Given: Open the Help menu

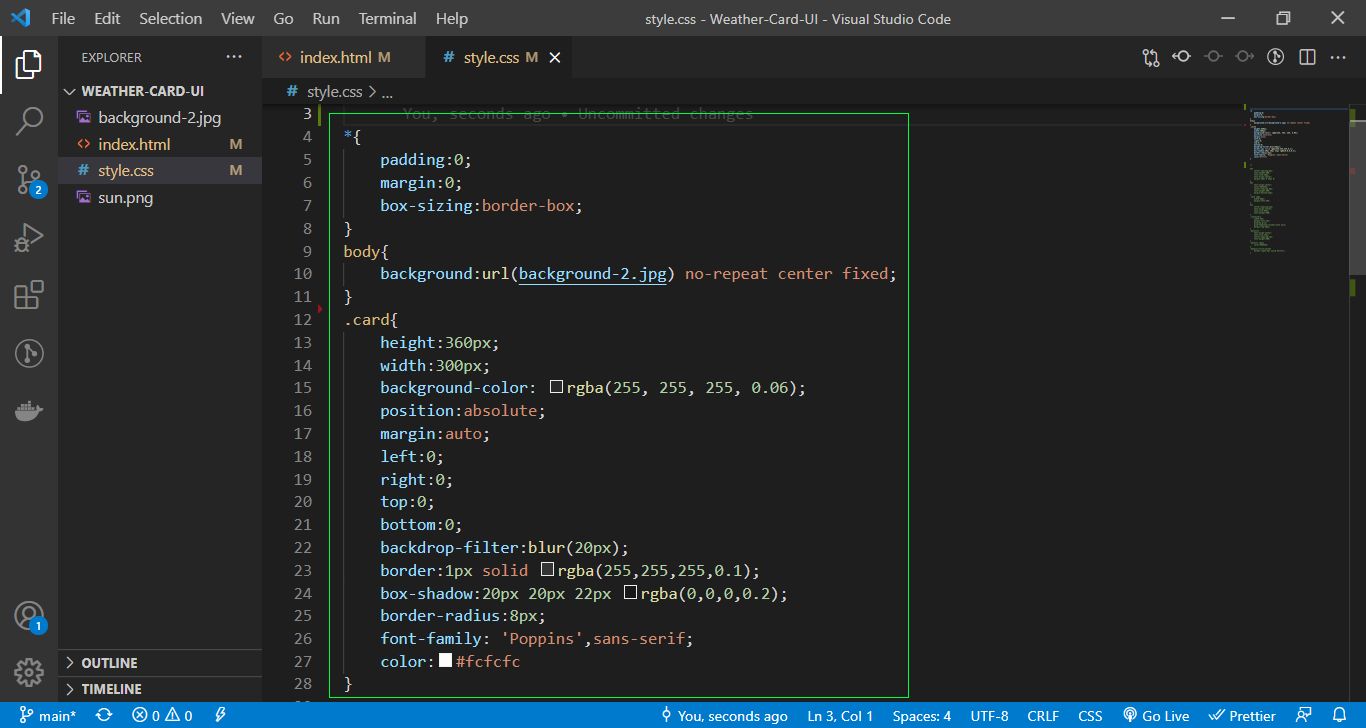Looking at the screenshot, I should (452, 18).
